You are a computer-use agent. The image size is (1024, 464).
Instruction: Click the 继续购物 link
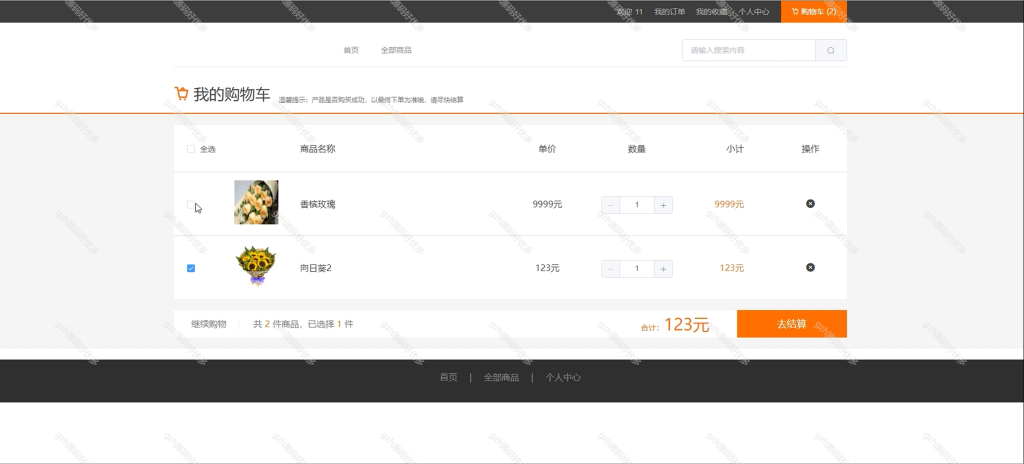pyautogui.click(x=209, y=323)
